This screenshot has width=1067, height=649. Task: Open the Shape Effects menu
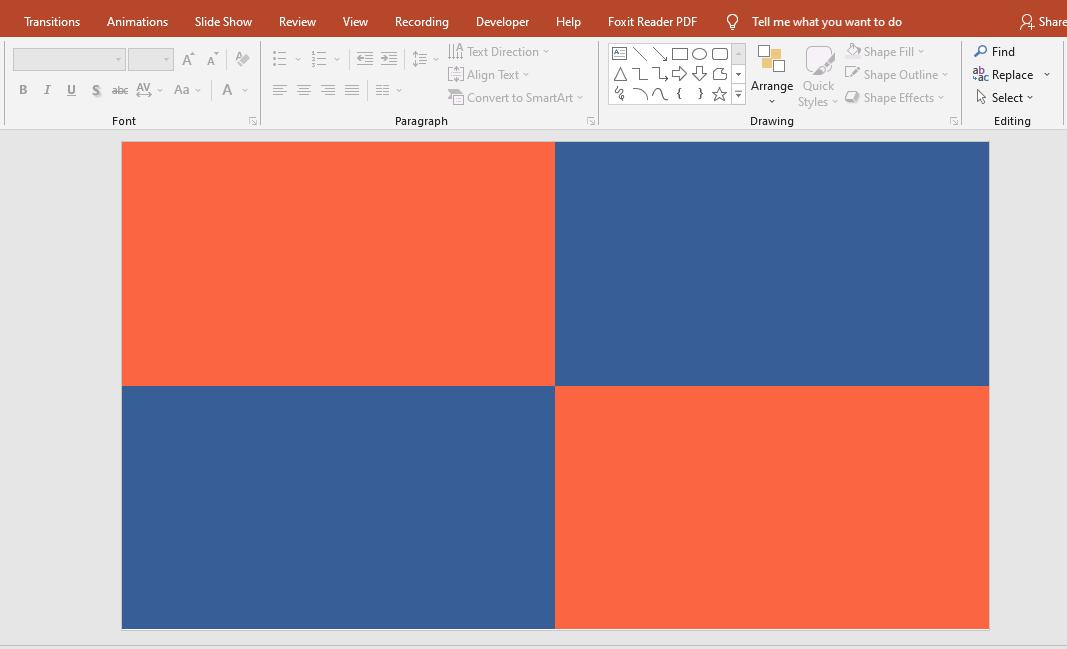coord(893,97)
